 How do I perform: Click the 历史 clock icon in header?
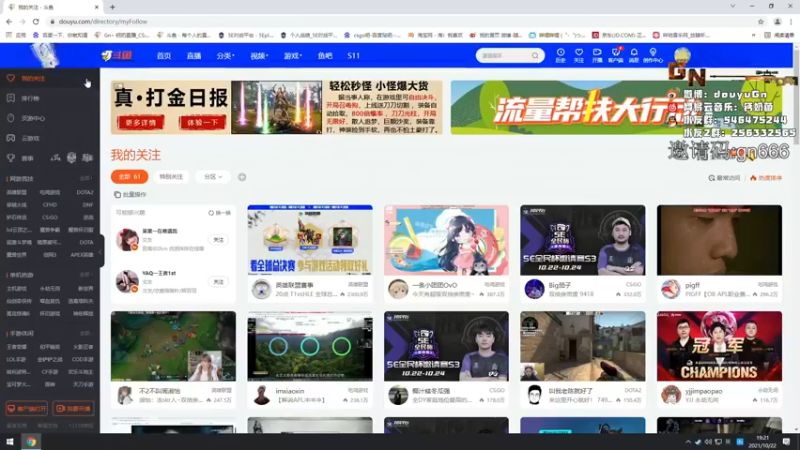pyautogui.click(x=560, y=53)
